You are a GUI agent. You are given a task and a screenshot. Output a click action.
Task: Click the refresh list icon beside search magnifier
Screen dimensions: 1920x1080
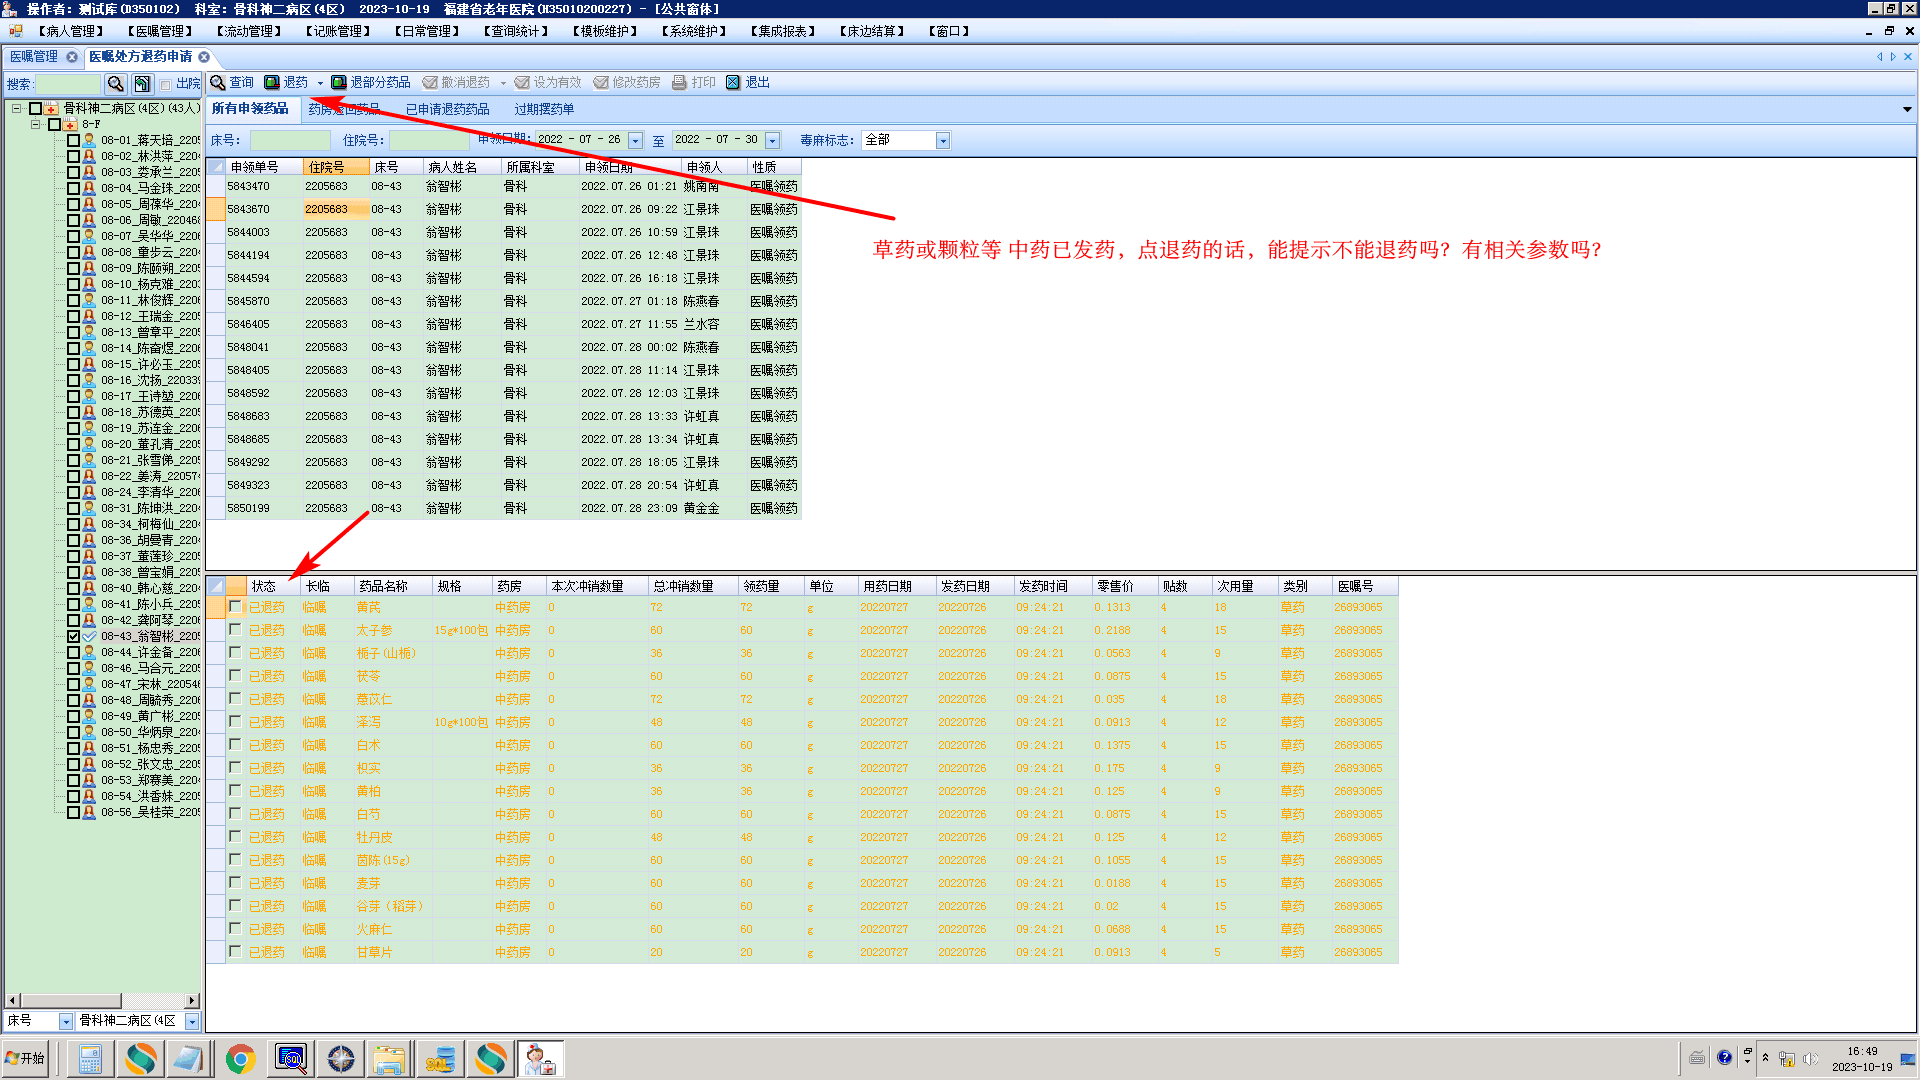(x=142, y=84)
